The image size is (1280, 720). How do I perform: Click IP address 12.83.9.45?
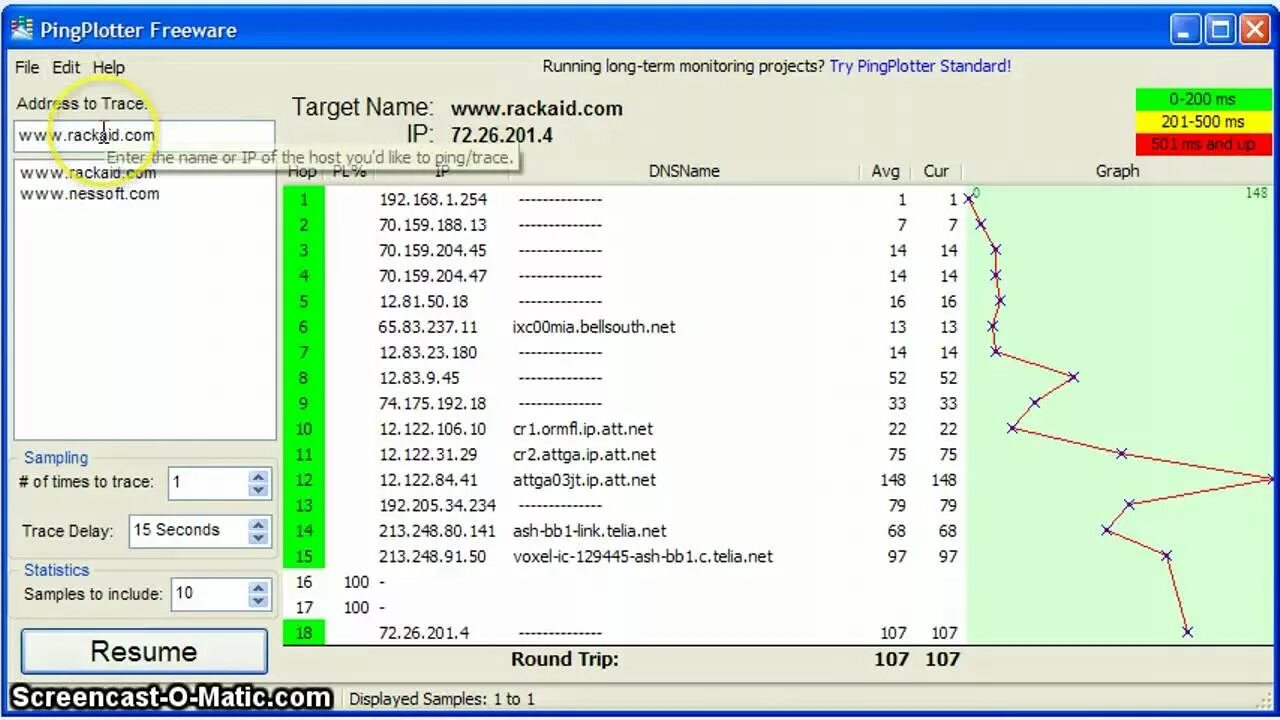(x=419, y=378)
